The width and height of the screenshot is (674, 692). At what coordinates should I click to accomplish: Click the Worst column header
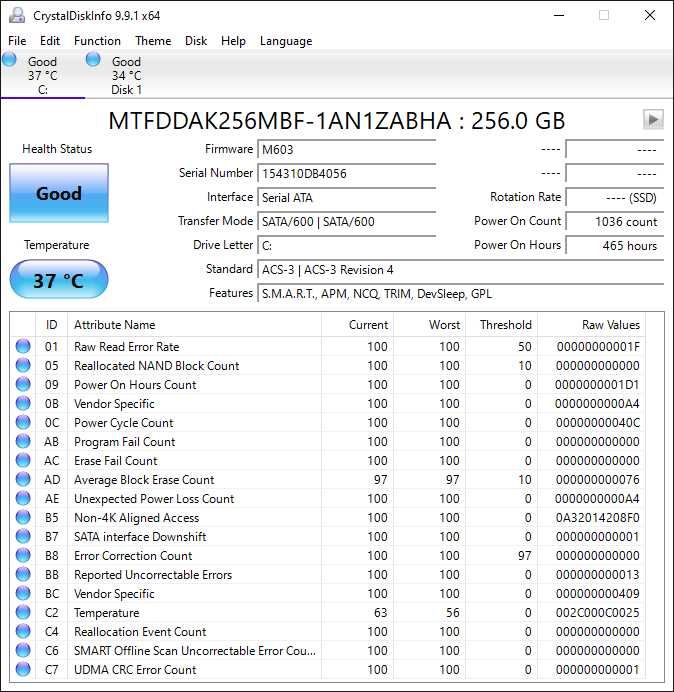click(x=429, y=325)
